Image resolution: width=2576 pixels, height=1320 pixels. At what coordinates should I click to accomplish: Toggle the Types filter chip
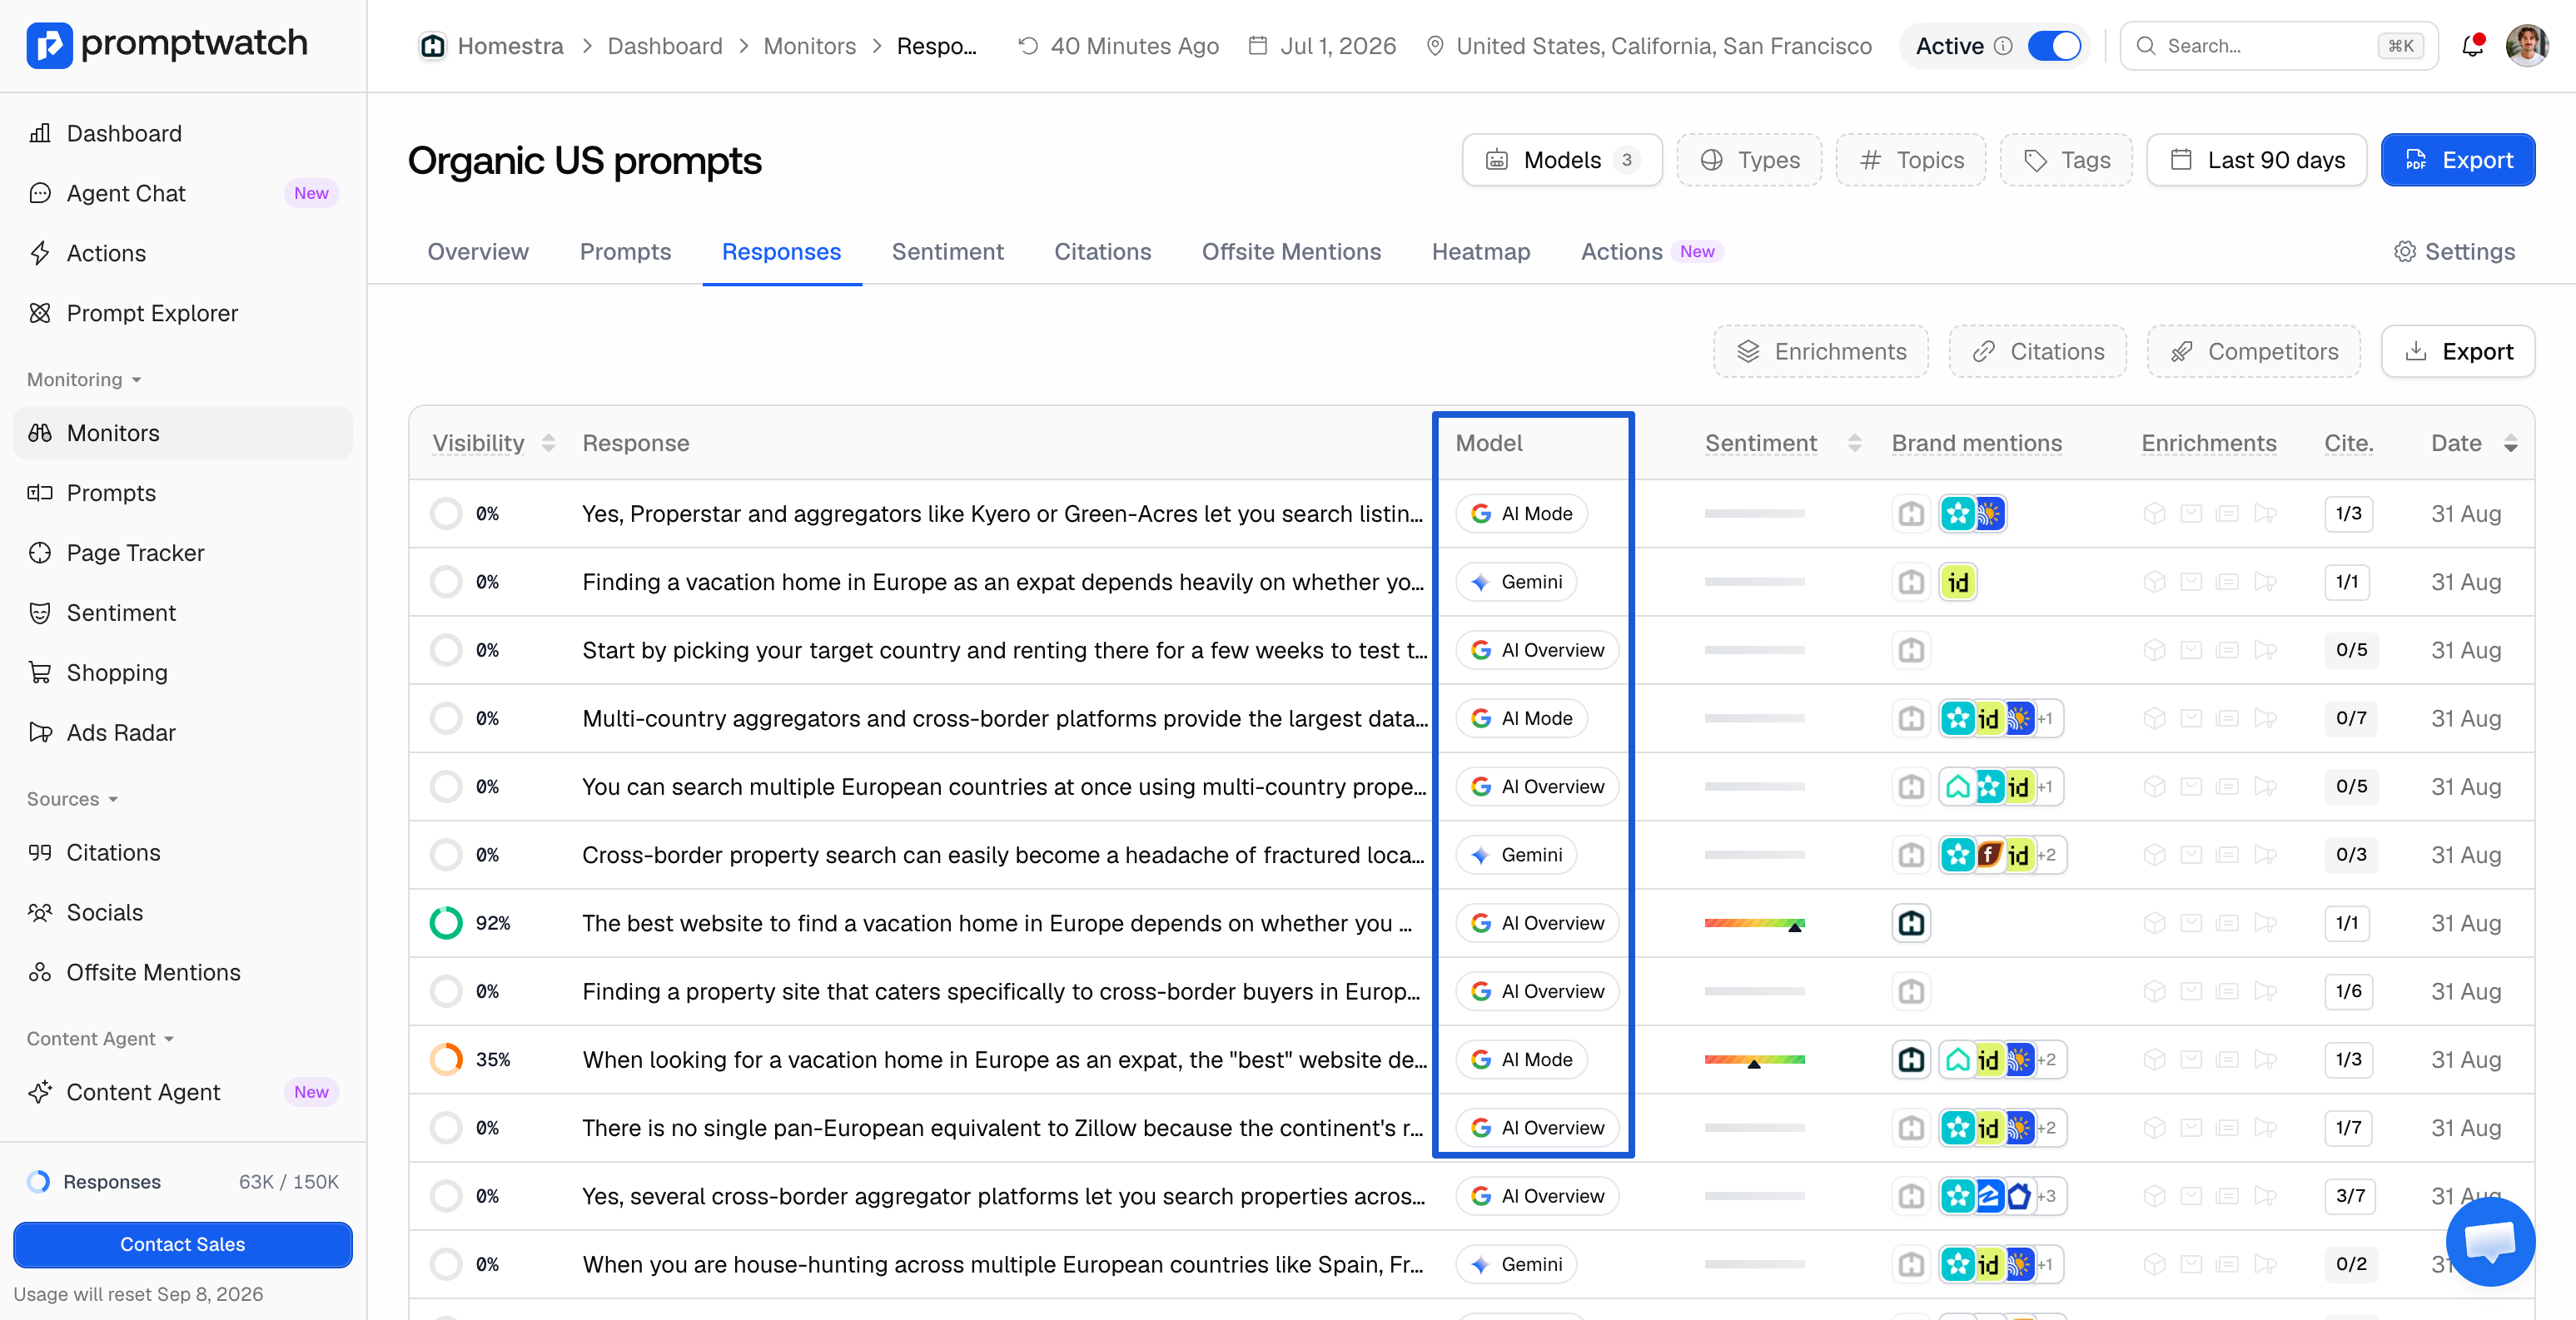coord(1750,160)
